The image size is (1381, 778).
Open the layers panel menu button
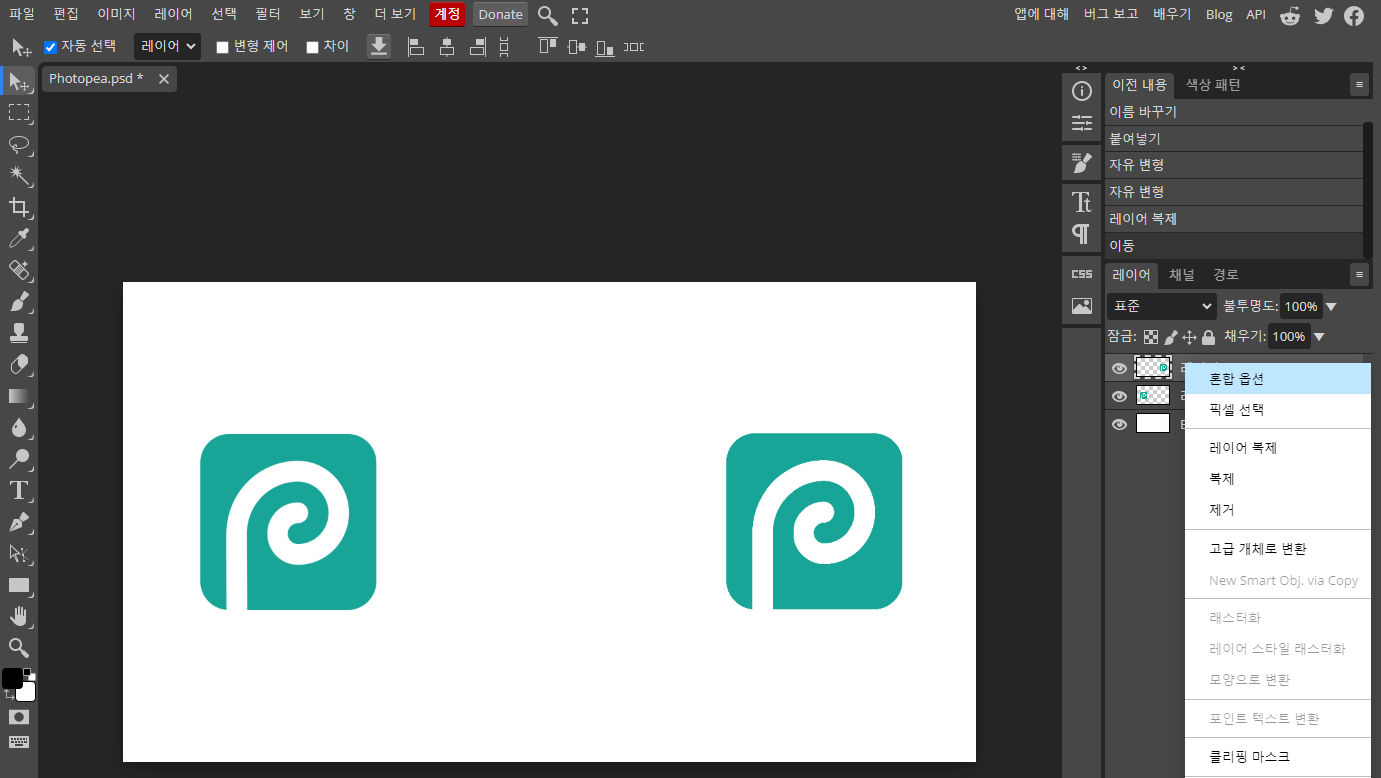1359,274
